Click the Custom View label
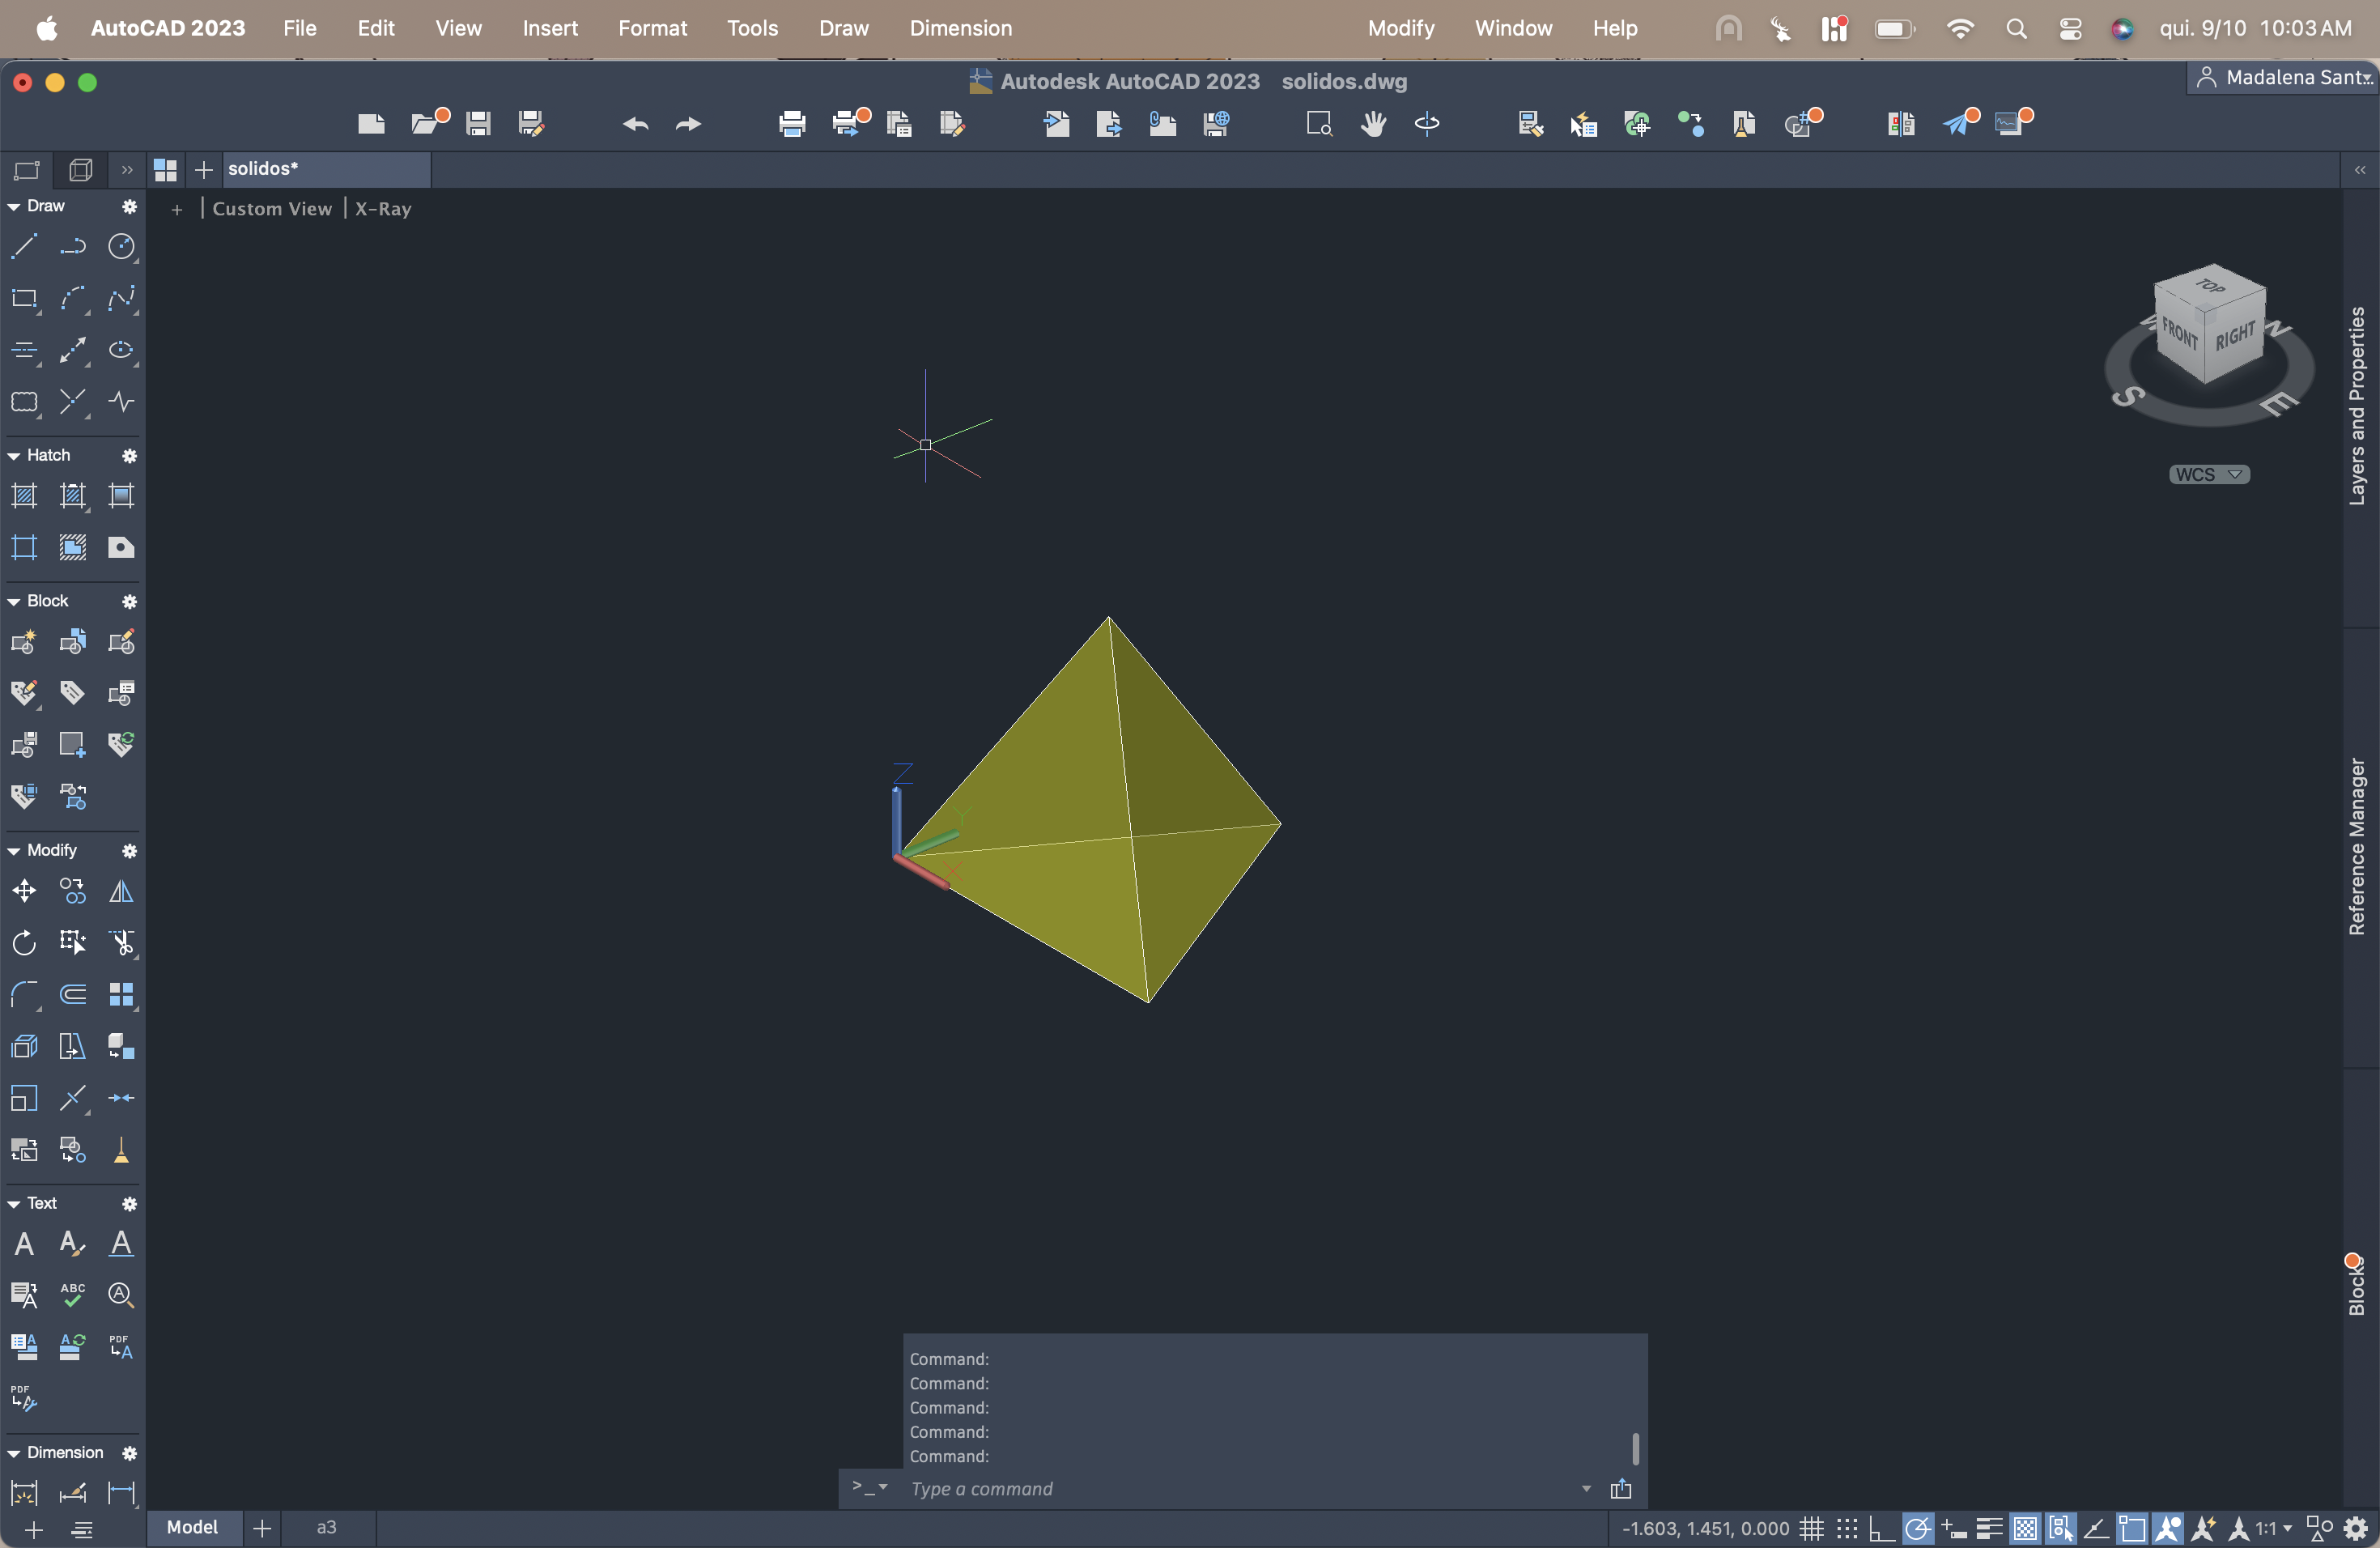 click(x=271, y=208)
